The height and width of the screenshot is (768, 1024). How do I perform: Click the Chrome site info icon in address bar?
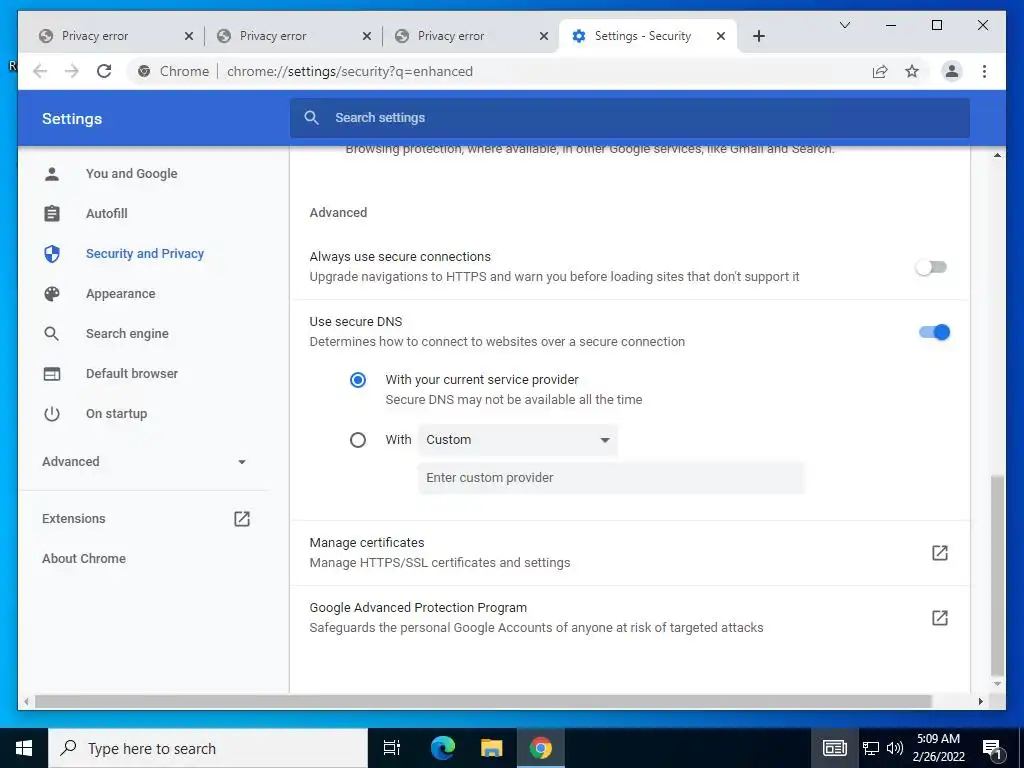pos(144,71)
